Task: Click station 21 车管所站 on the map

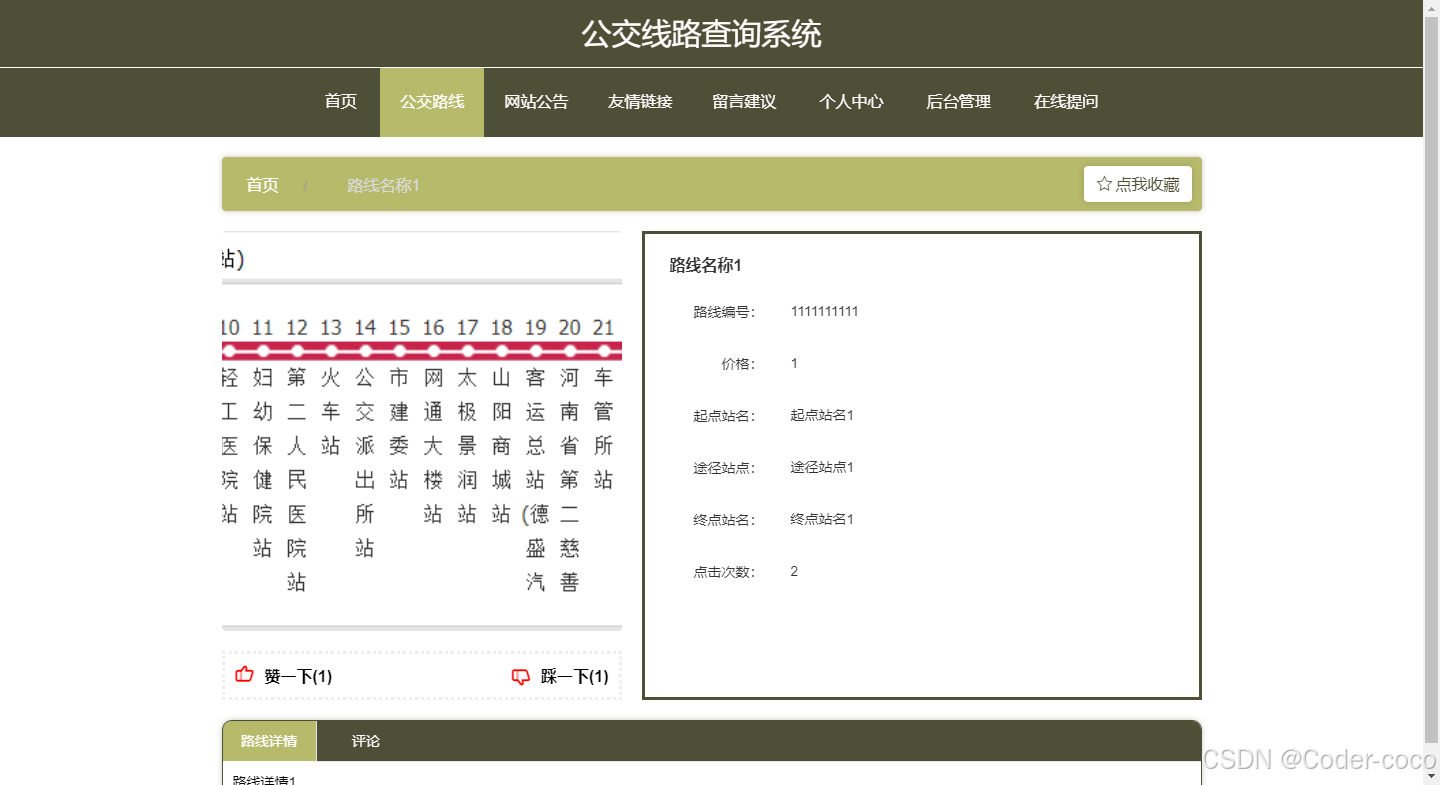Action: (x=603, y=429)
